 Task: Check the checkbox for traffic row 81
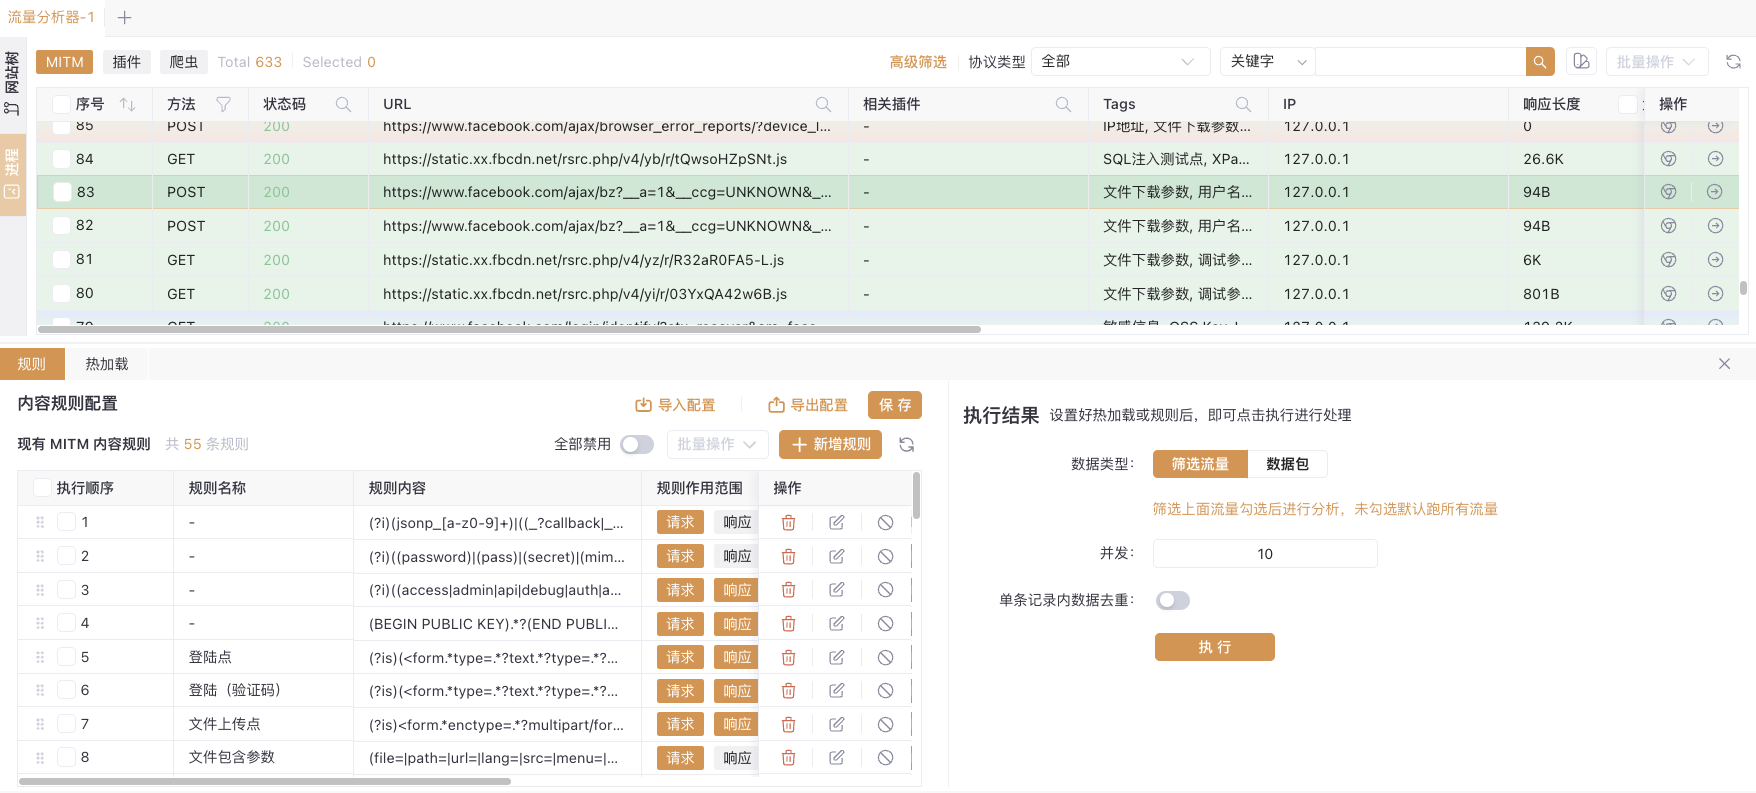(x=61, y=260)
